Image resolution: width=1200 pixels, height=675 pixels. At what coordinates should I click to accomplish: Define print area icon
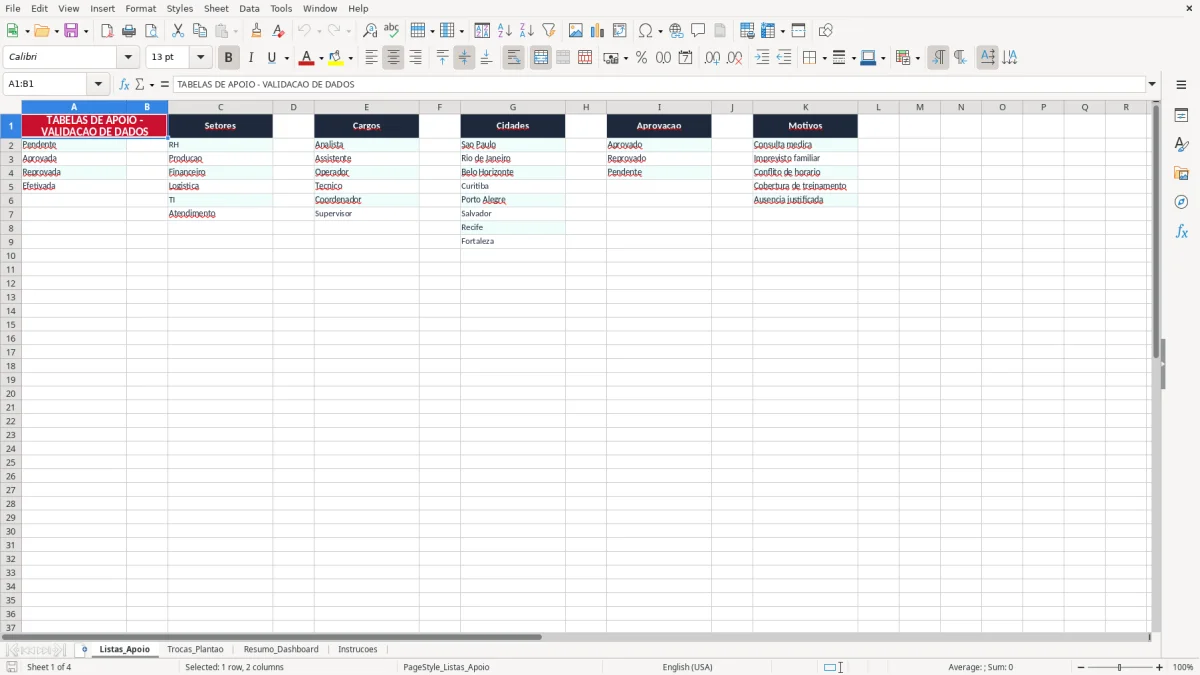[x=747, y=31]
